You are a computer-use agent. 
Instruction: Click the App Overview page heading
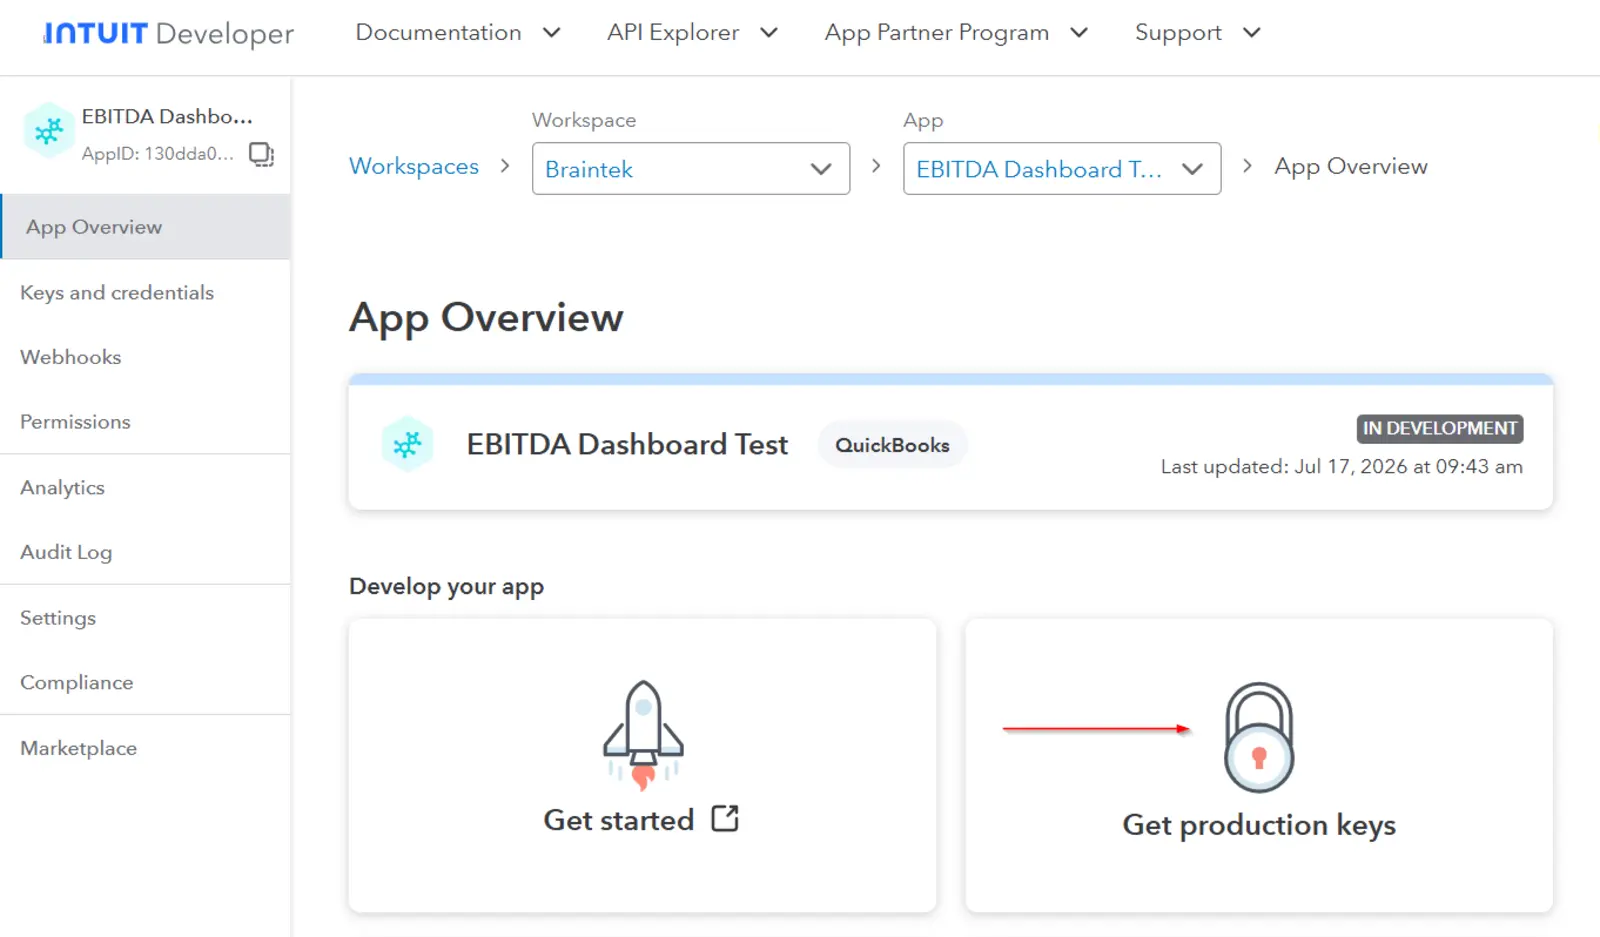(486, 318)
